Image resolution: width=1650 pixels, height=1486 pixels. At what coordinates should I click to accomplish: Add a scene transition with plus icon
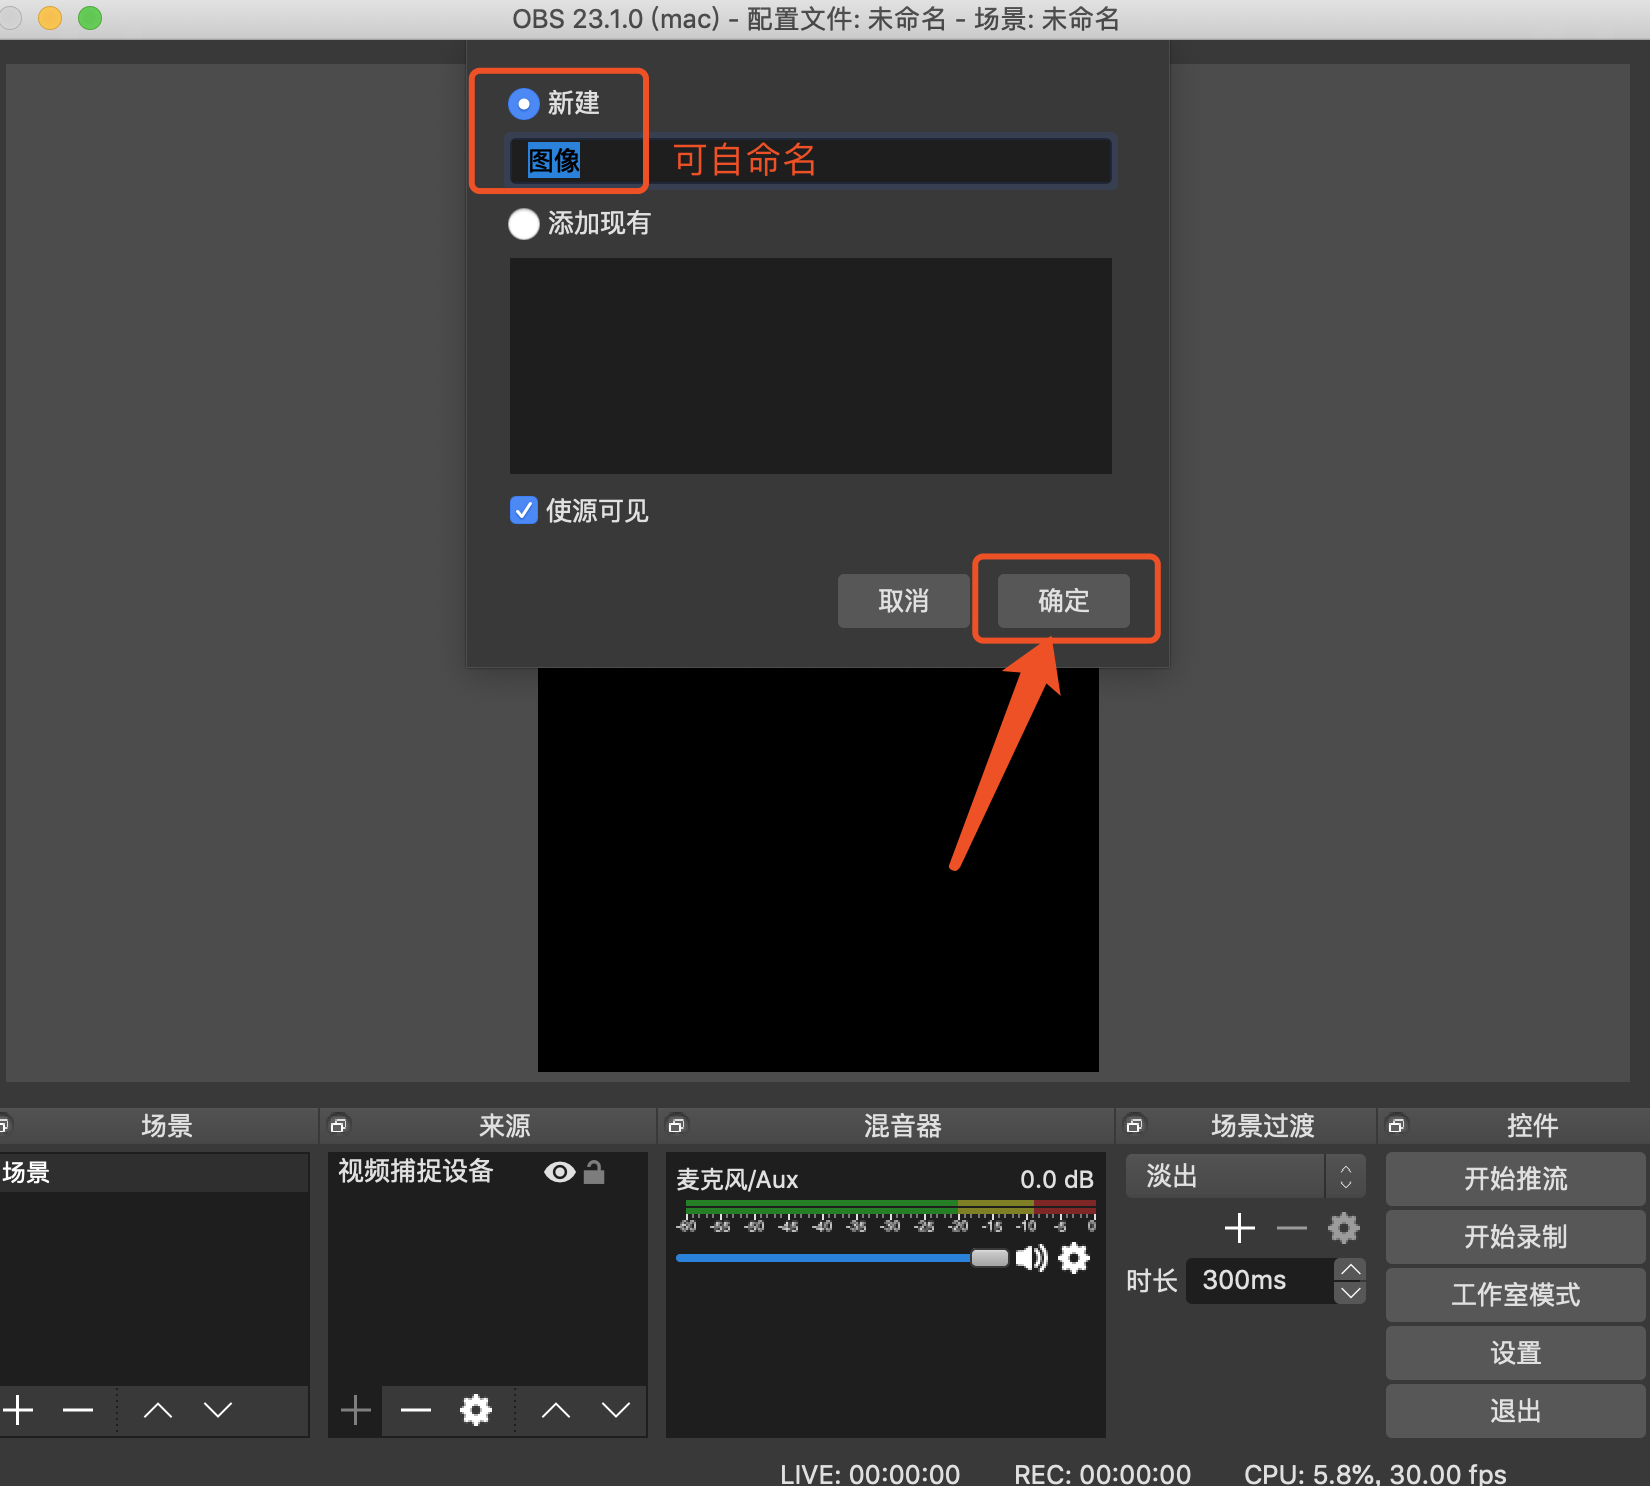[1240, 1228]
